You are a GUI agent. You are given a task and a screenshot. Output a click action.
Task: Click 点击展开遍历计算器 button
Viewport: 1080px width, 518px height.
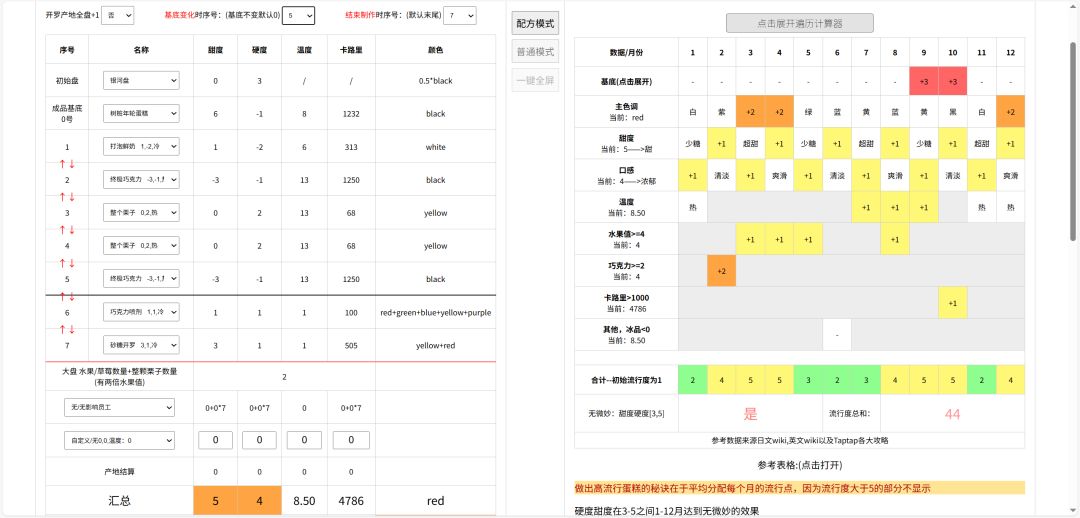click(800, 23)
